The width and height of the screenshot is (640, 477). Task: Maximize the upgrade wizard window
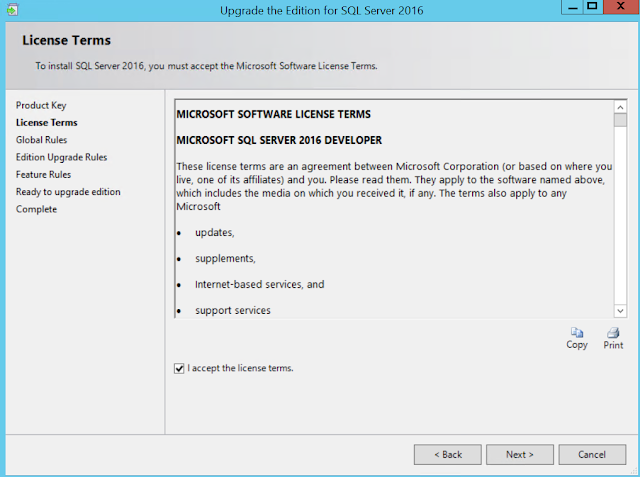(593, 7)
